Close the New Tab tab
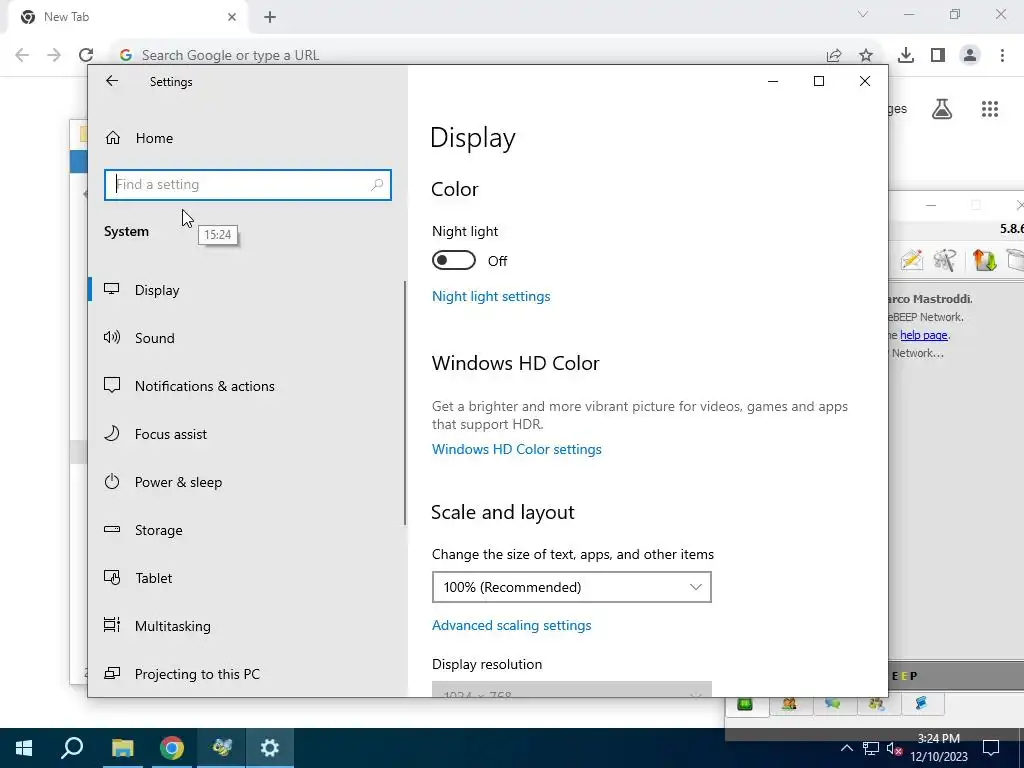The height and width of the screenshot is (768, 1024). [x=232, y=17]
